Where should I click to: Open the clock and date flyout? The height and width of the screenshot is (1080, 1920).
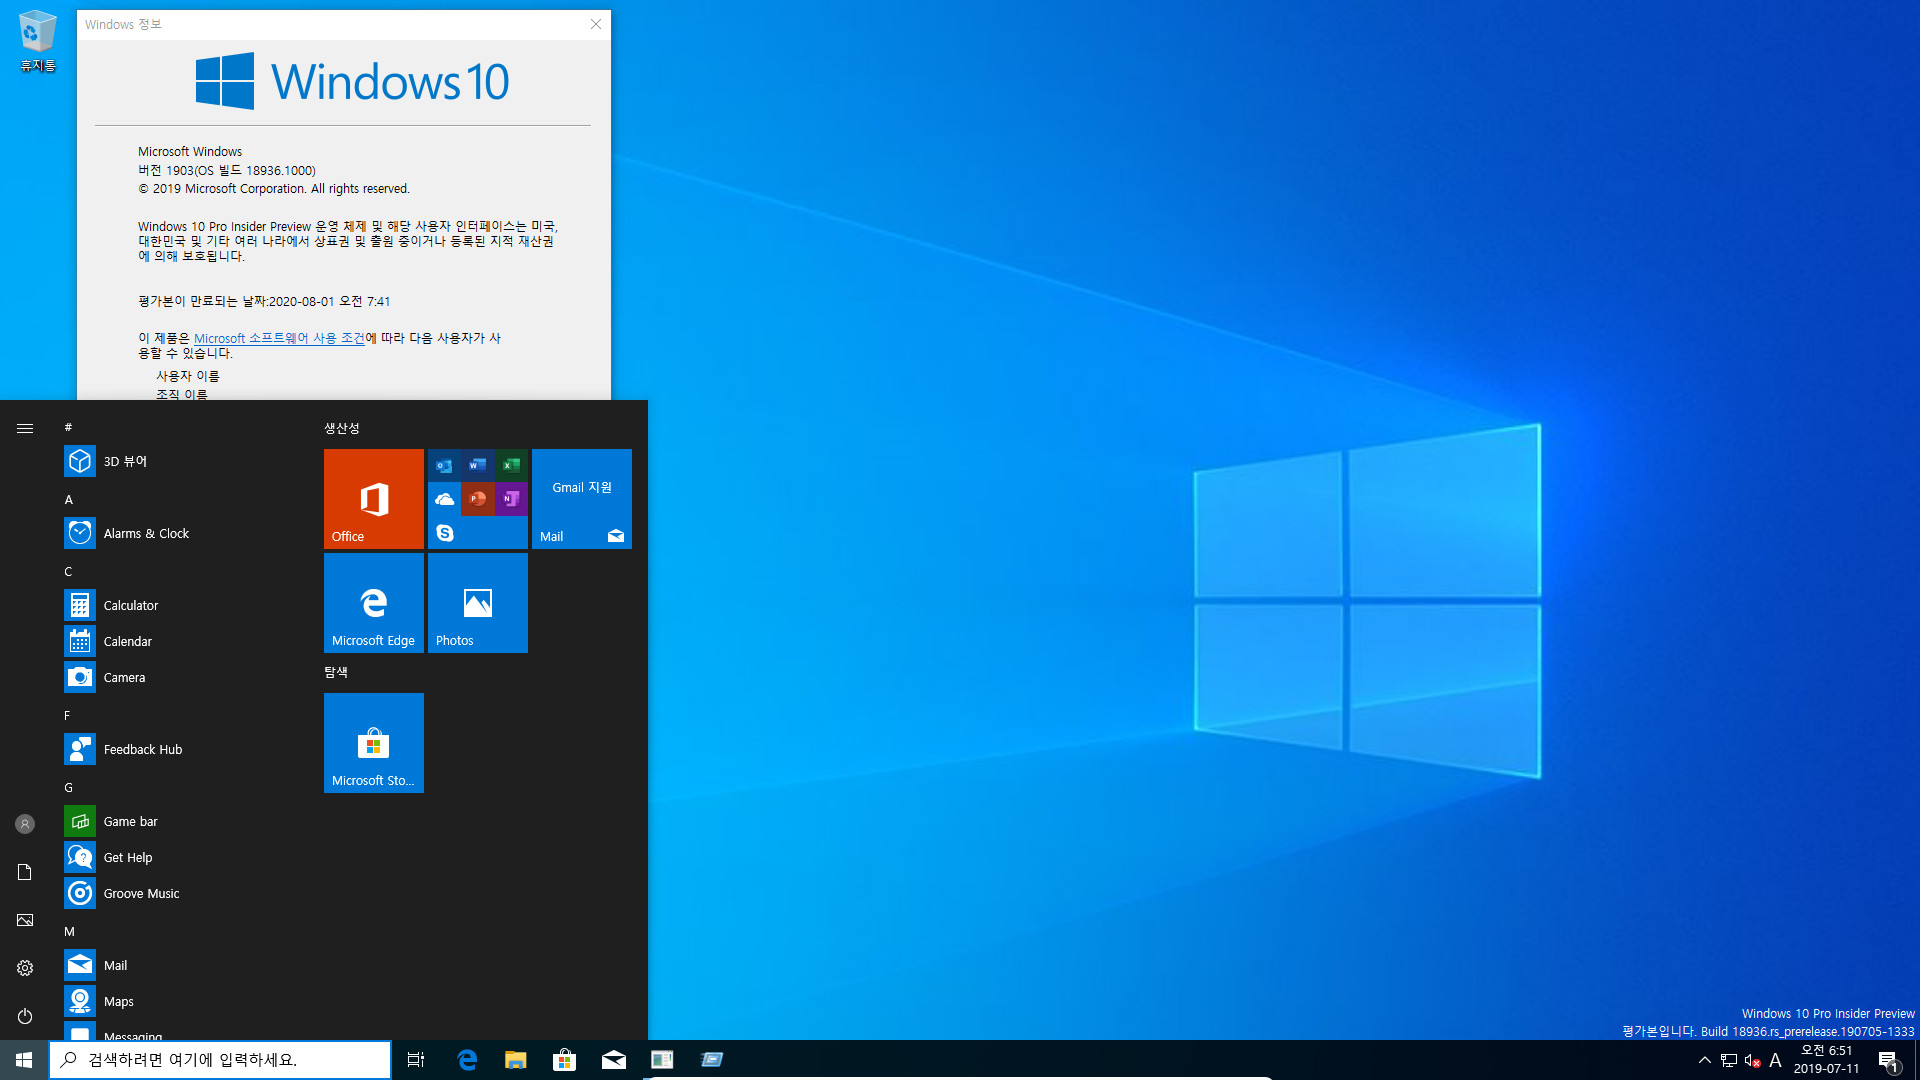[1827, 1060]
